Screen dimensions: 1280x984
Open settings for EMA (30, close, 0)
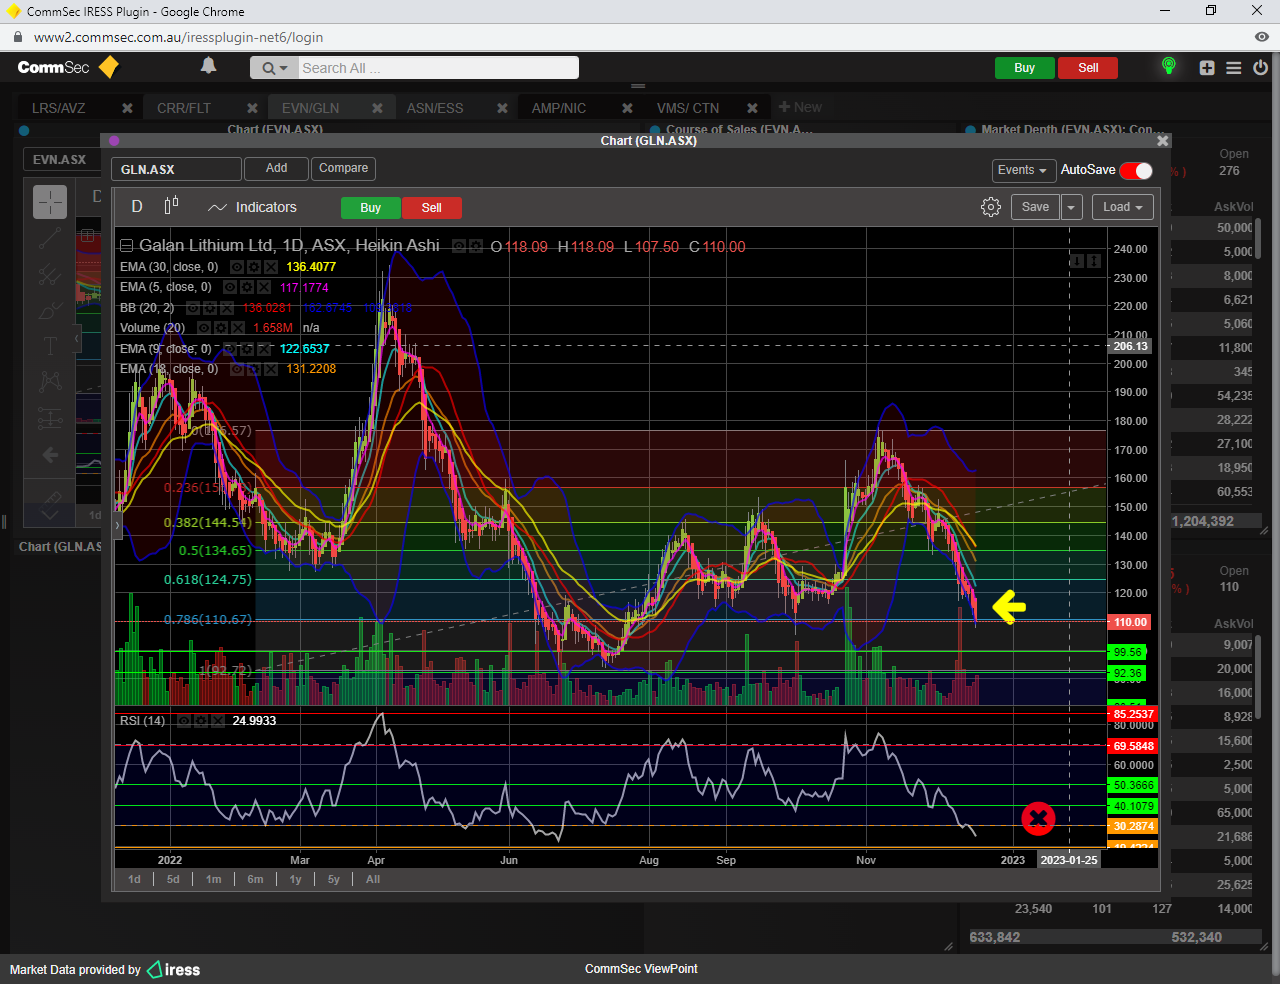[254, 267]
